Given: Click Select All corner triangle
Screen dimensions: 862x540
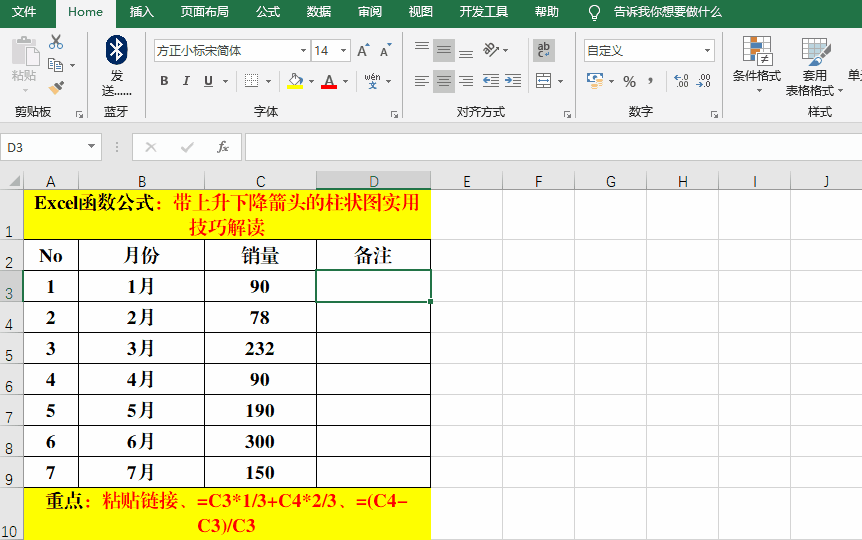Looking at the screenshot, I should click(14, 180).
